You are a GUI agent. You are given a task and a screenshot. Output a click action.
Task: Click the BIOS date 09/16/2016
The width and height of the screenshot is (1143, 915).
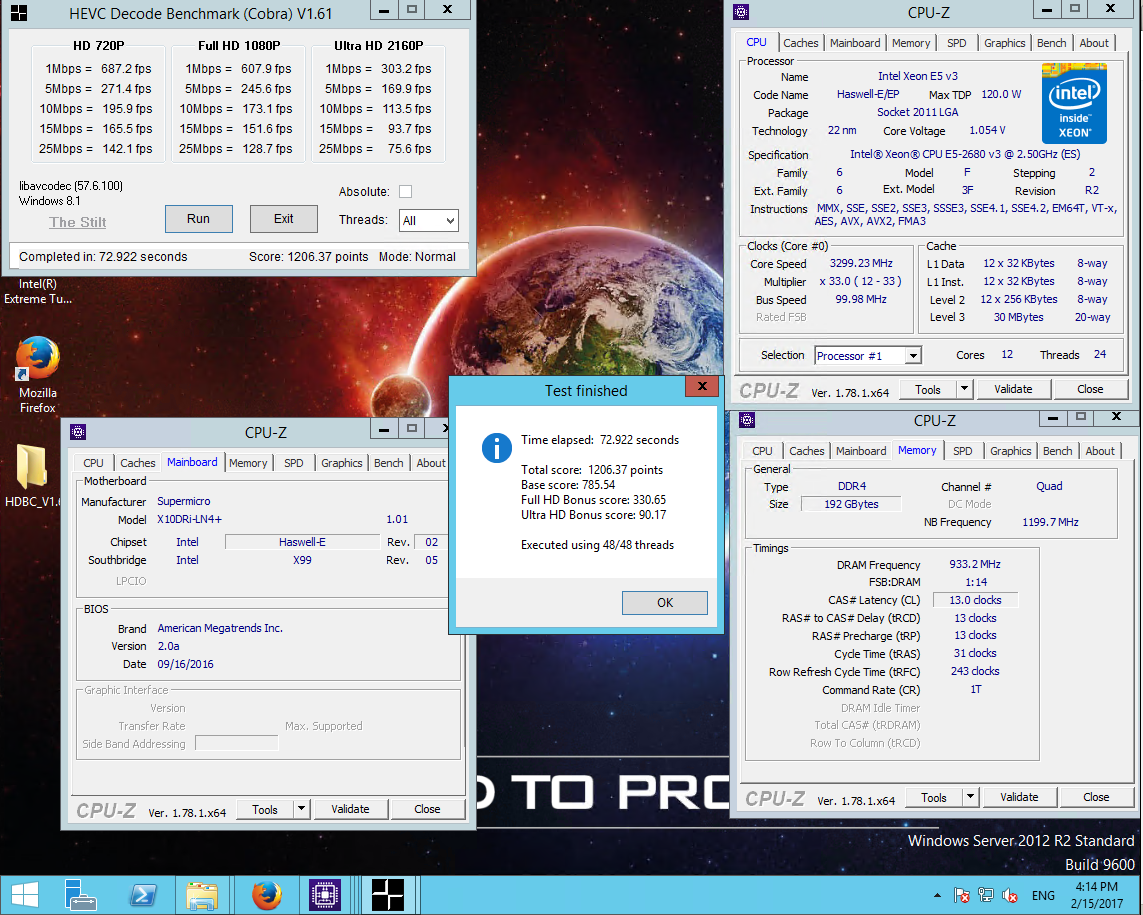coord(185,664)
